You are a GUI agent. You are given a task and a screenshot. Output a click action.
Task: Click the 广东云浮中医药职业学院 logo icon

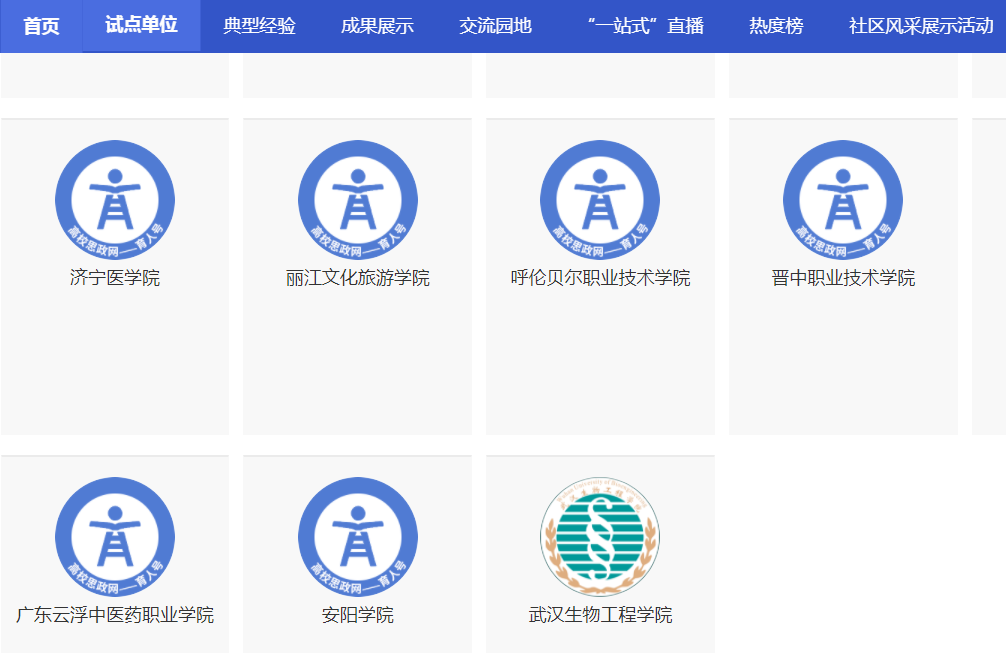tap(115, 537)
